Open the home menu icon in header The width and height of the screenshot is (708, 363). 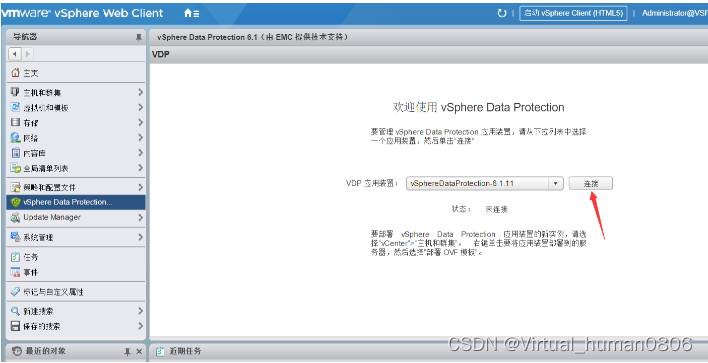(x=191, y=14)
